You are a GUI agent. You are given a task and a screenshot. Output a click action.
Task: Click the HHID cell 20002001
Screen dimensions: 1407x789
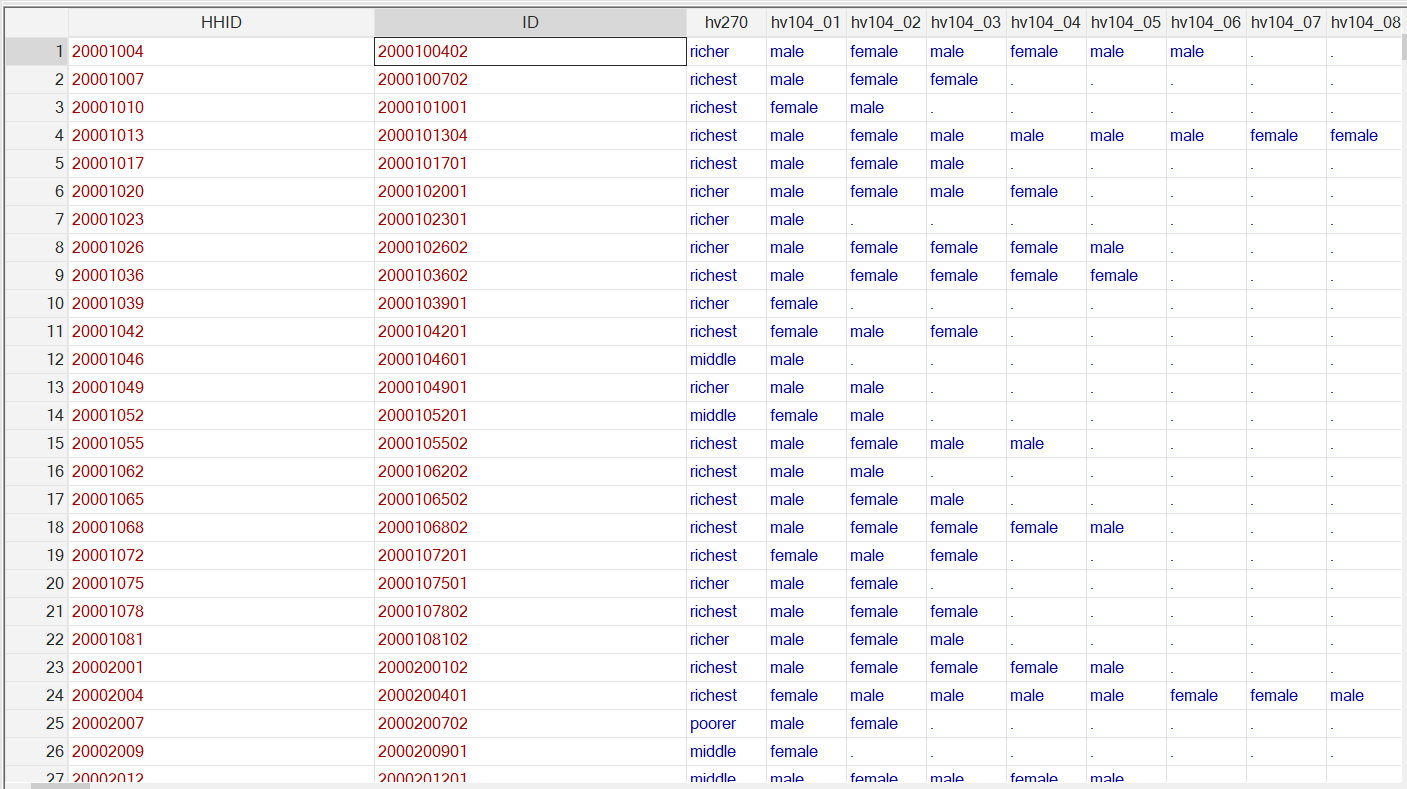(221, 667)
